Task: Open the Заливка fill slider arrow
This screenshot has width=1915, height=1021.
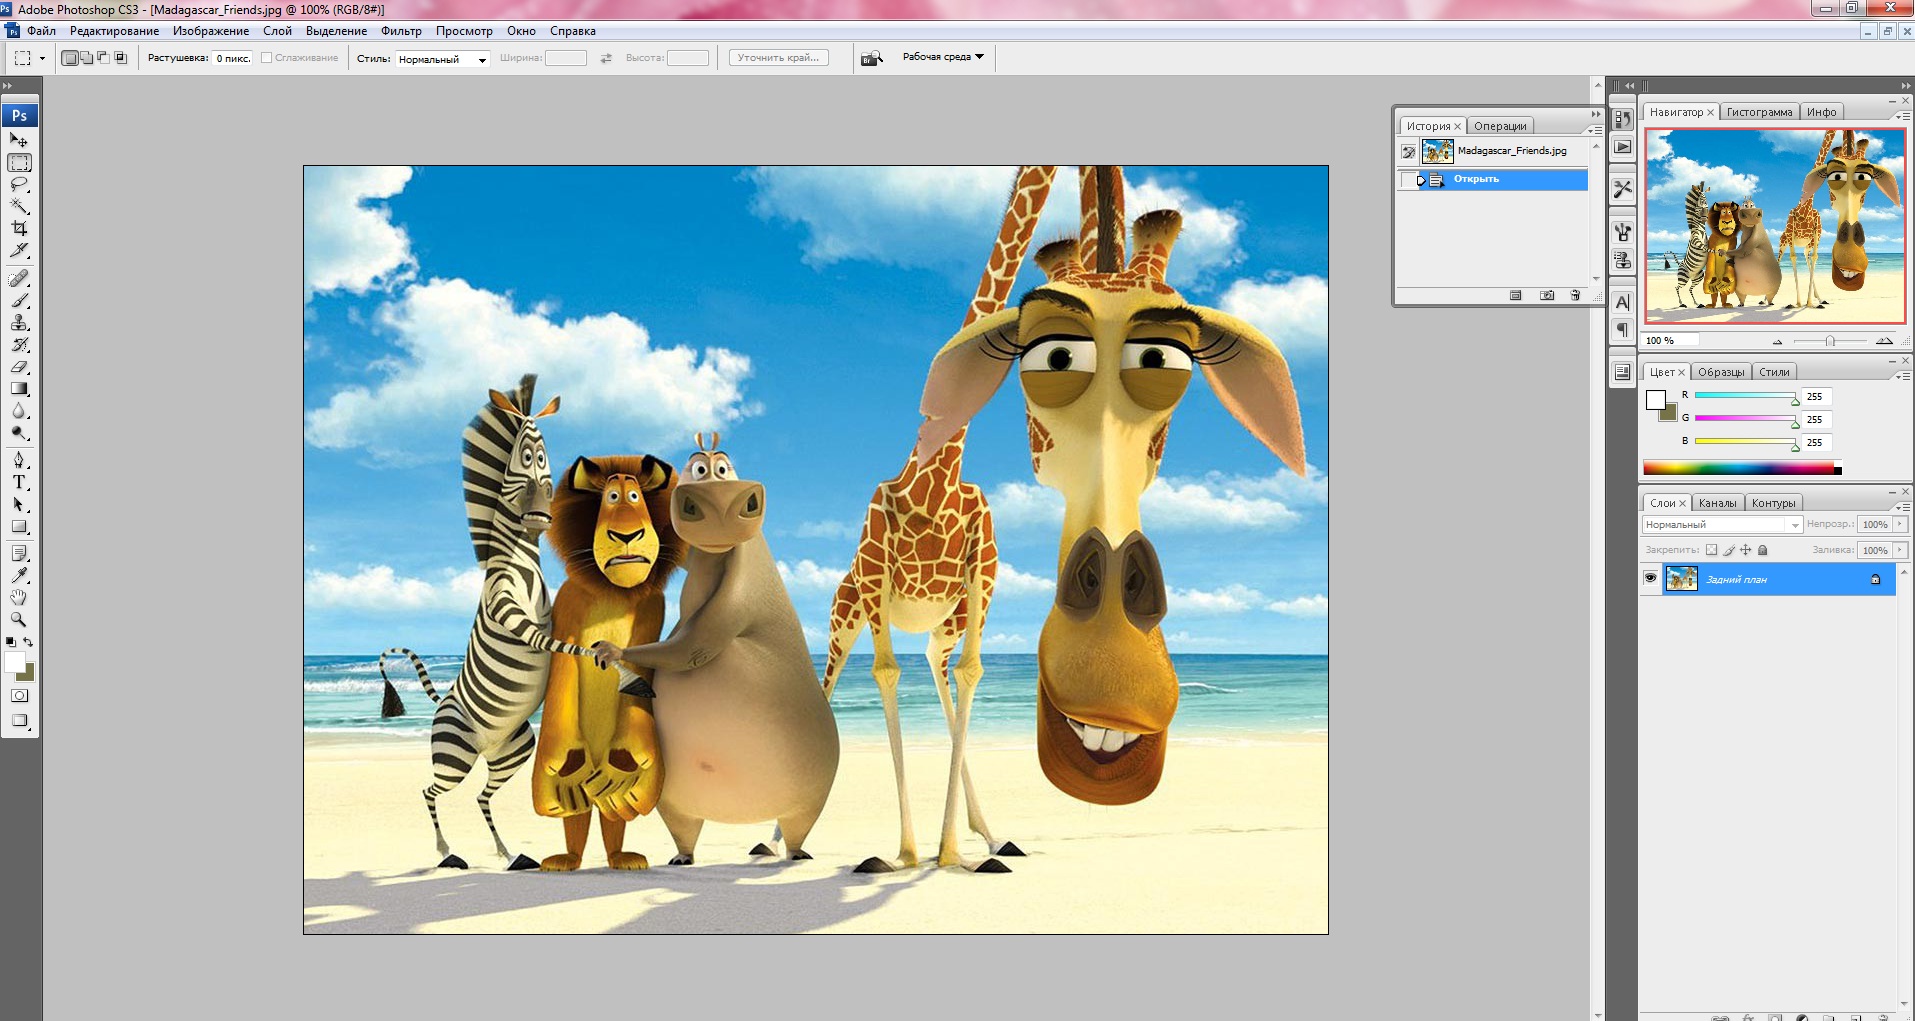Action: click(x=1900, y=550)
